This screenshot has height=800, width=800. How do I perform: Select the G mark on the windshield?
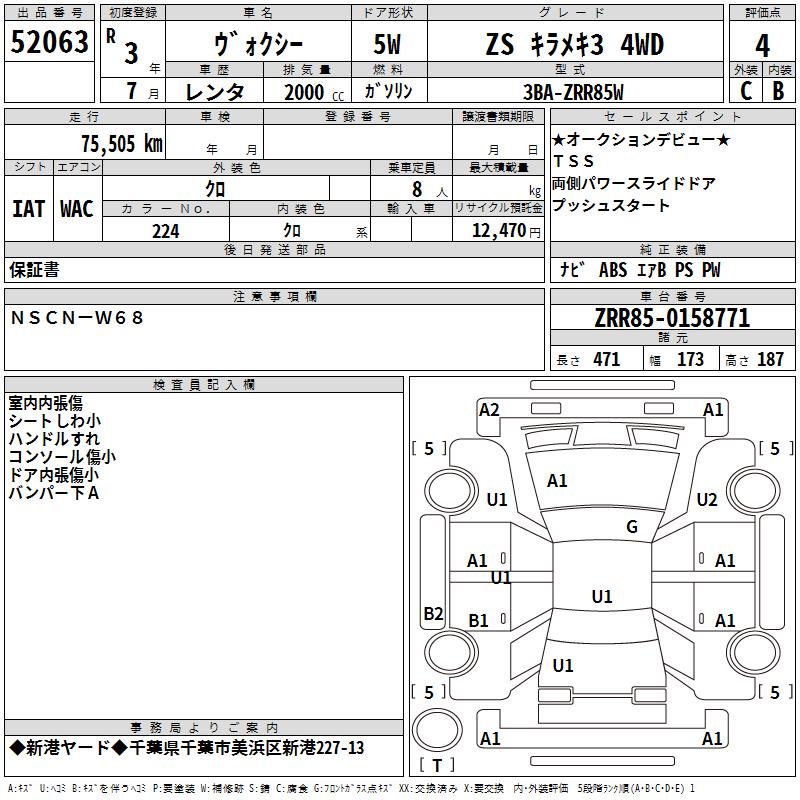pyautogui.click(x=632, y=527)
